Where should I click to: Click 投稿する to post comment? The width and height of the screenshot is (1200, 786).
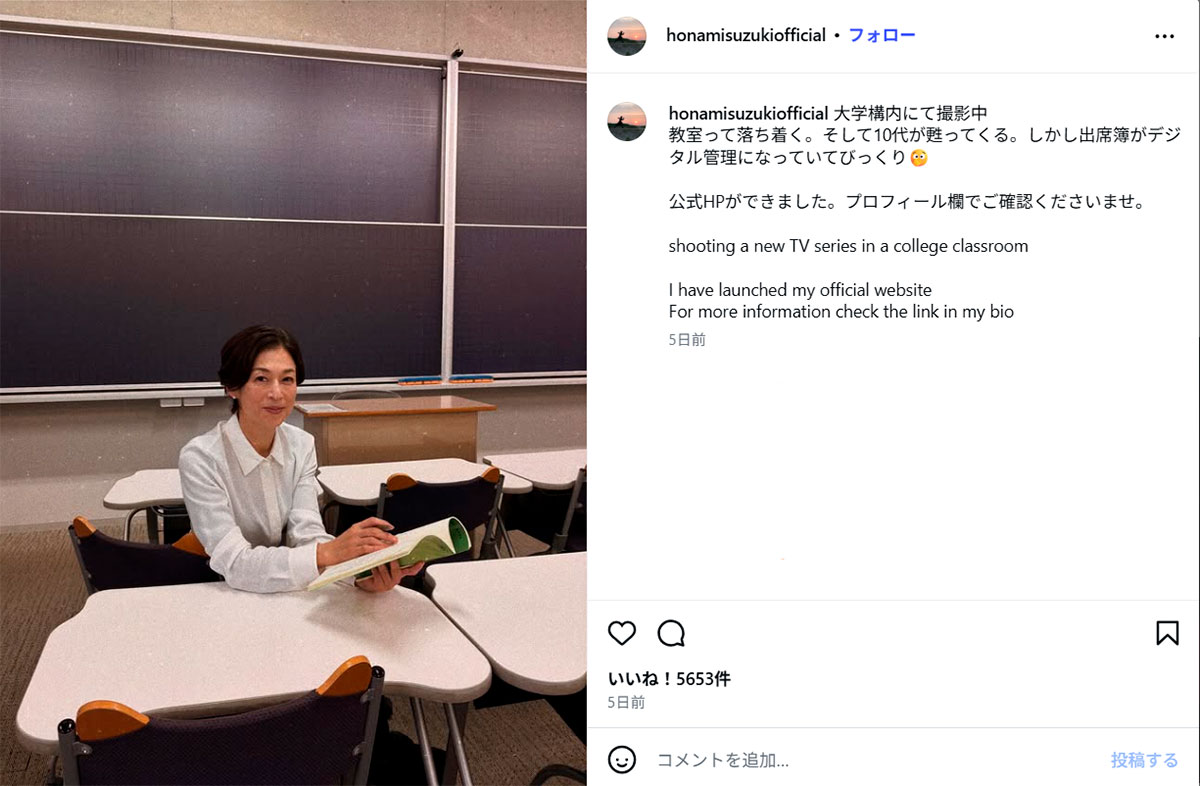coord(1144,760)
